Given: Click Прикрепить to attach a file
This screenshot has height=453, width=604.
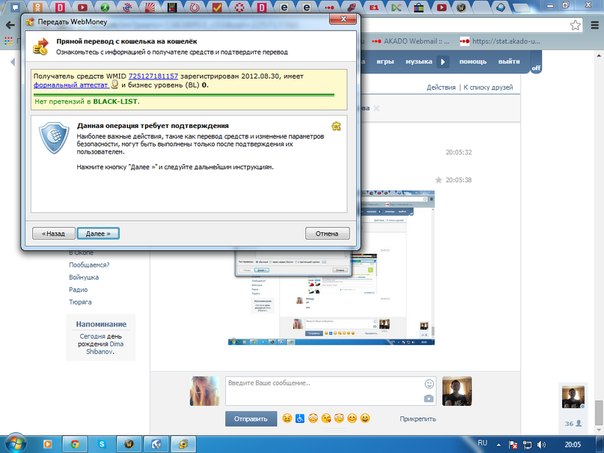Looking at the screenshot, I should coord(418,419).
